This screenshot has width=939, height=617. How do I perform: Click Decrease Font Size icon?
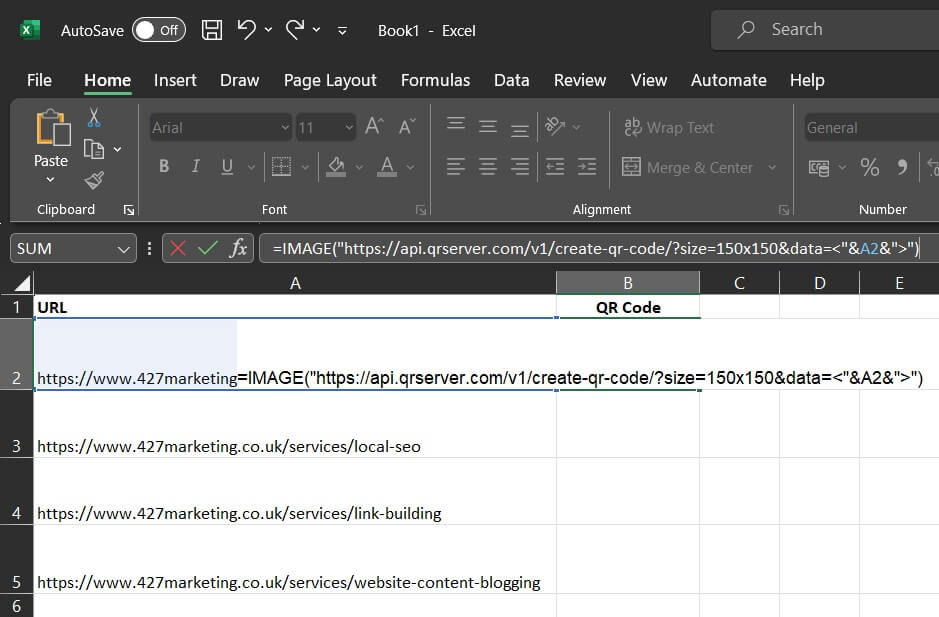point(407,126)
